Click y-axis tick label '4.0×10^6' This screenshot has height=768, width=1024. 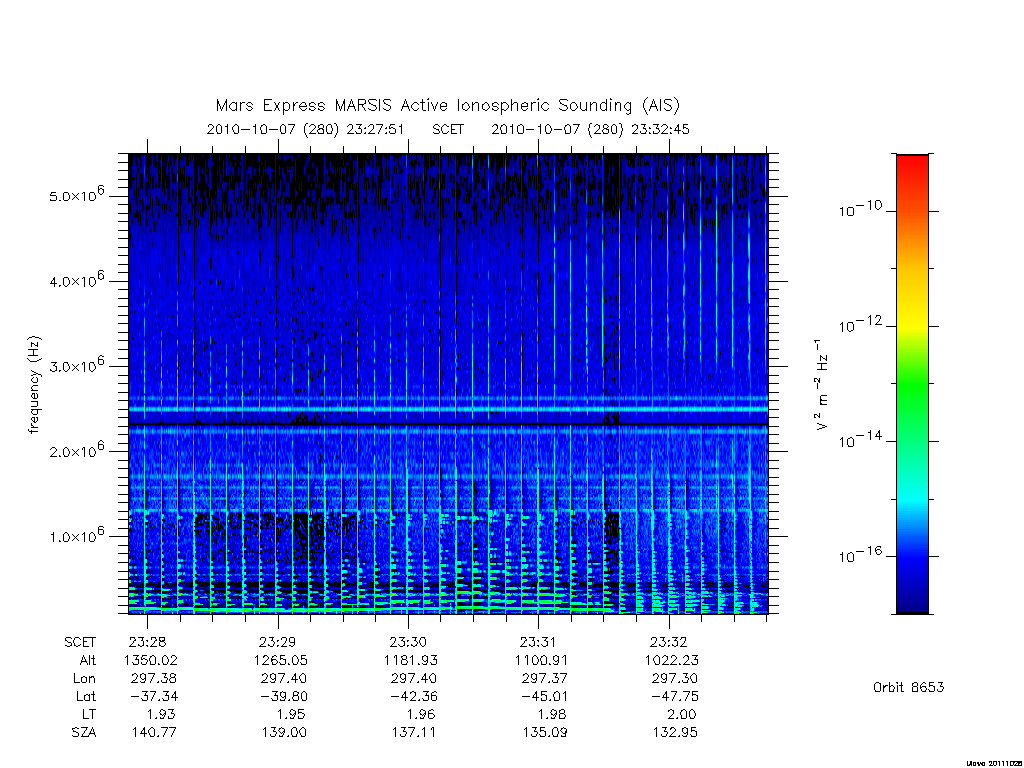coord(76,280)
